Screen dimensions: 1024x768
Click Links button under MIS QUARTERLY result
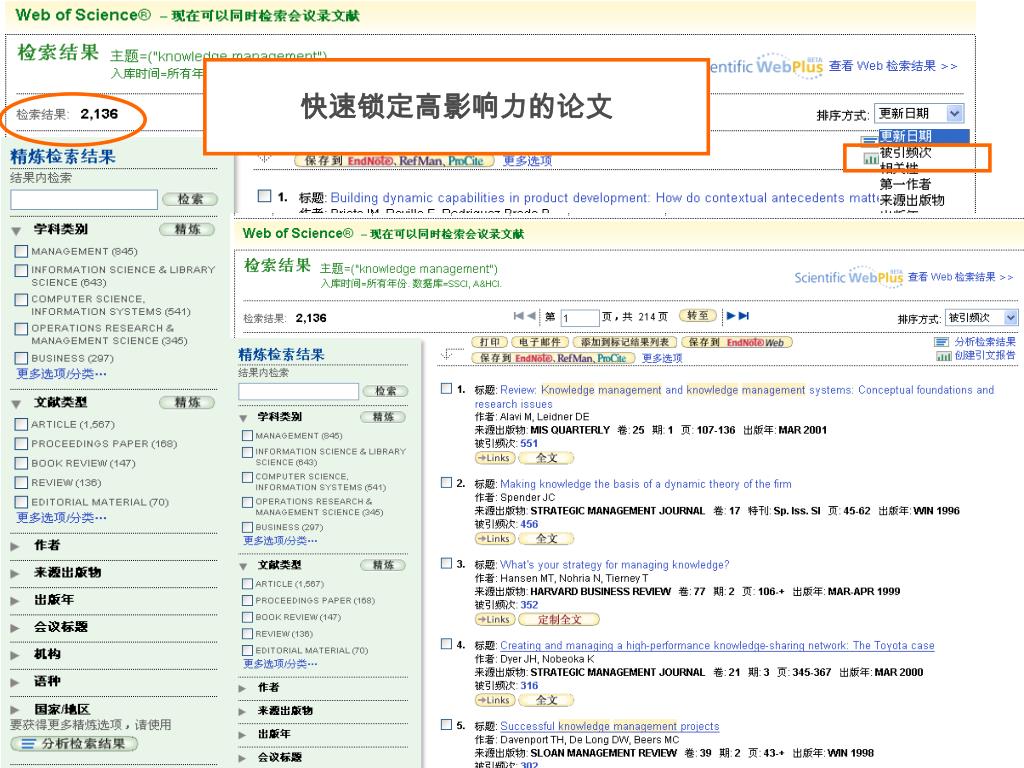[x=495, y=458]
